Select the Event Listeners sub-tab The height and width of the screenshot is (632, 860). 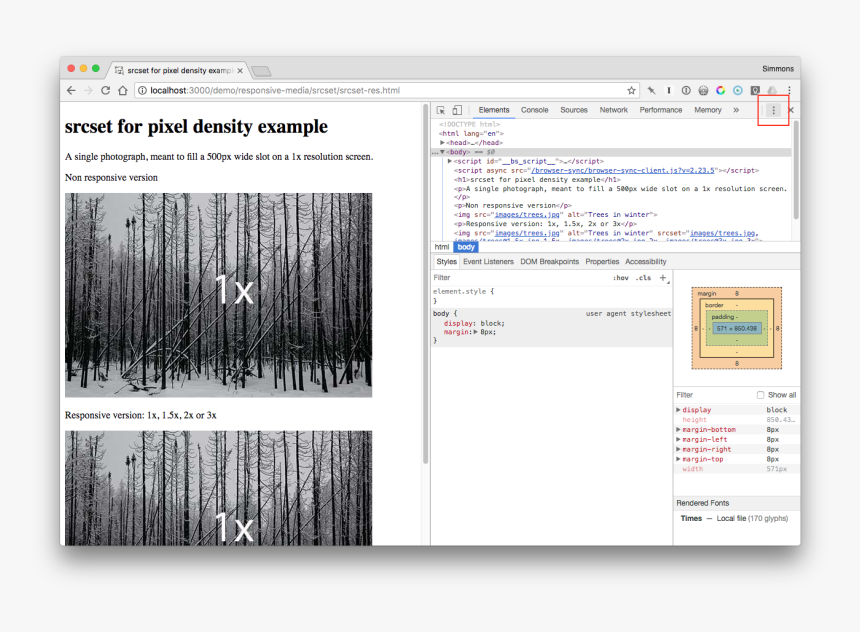(488, 262)
